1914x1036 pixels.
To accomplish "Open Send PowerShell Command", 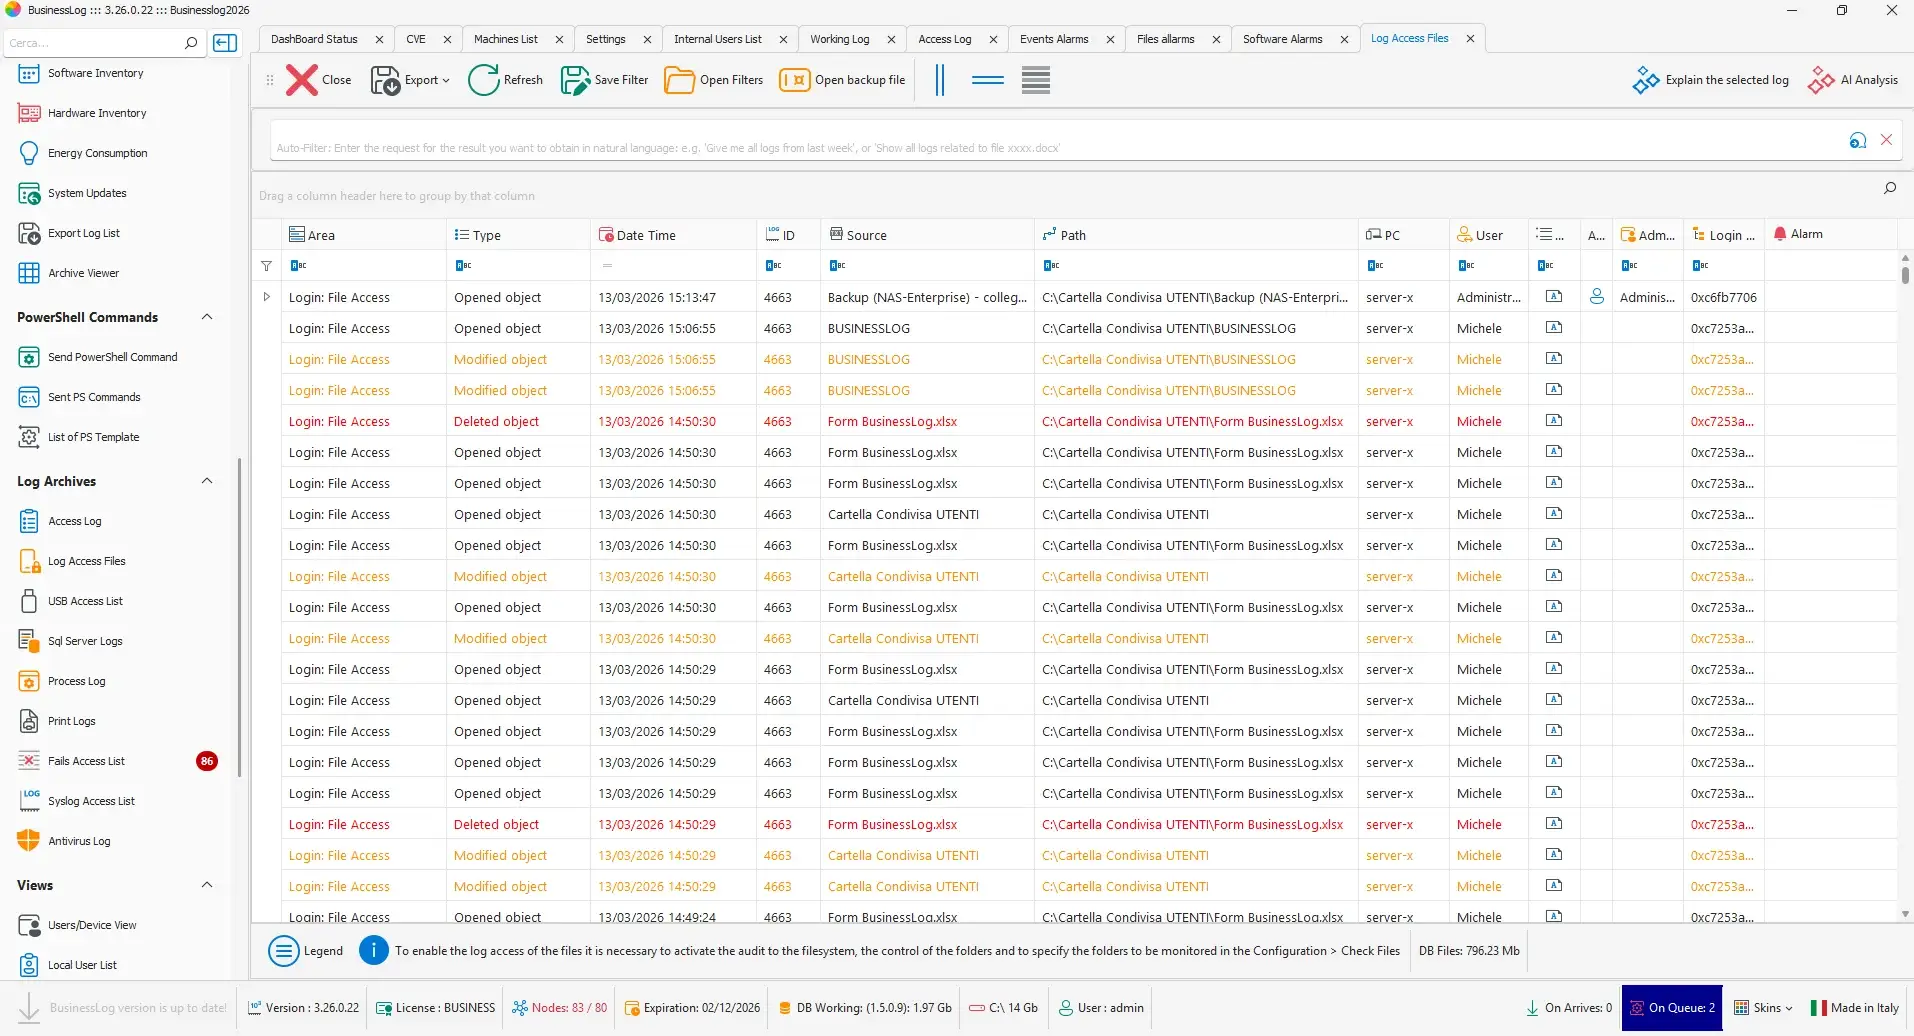I will coord(112,357).
